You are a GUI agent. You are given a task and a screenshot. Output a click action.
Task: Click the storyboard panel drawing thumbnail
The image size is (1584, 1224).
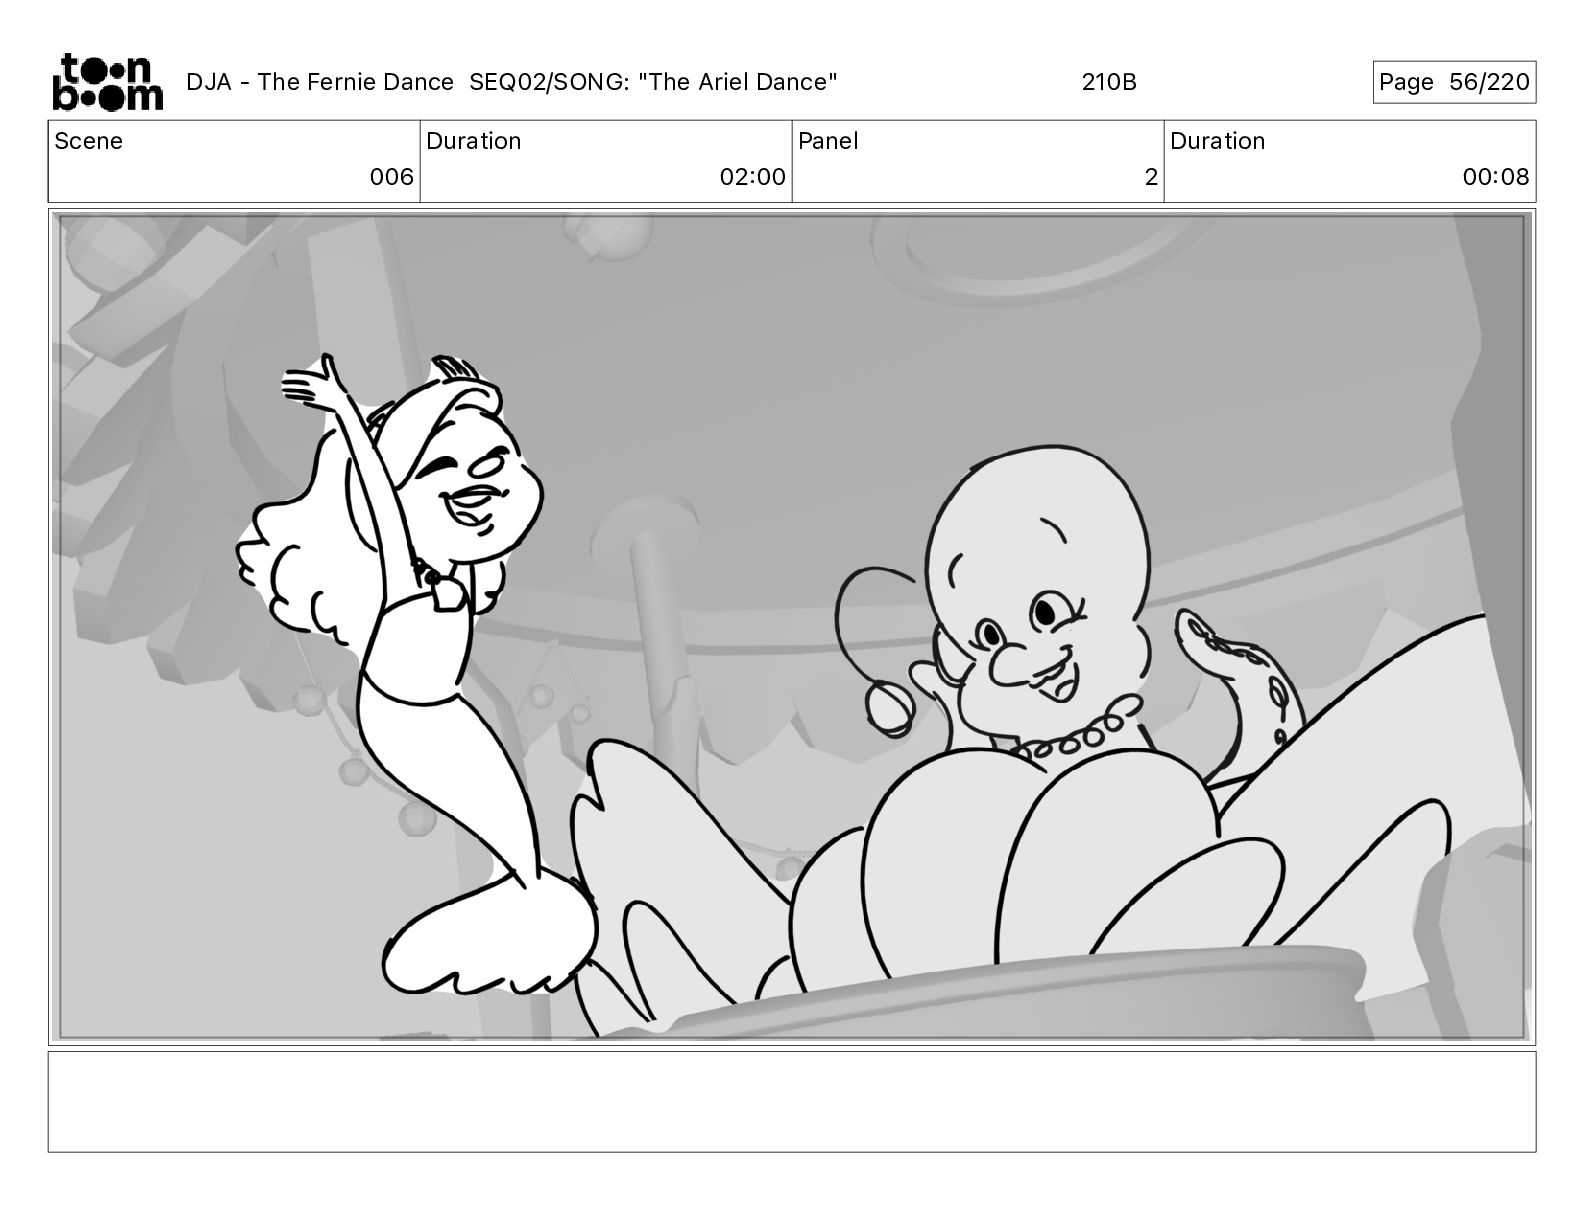(x=792, y=627)
